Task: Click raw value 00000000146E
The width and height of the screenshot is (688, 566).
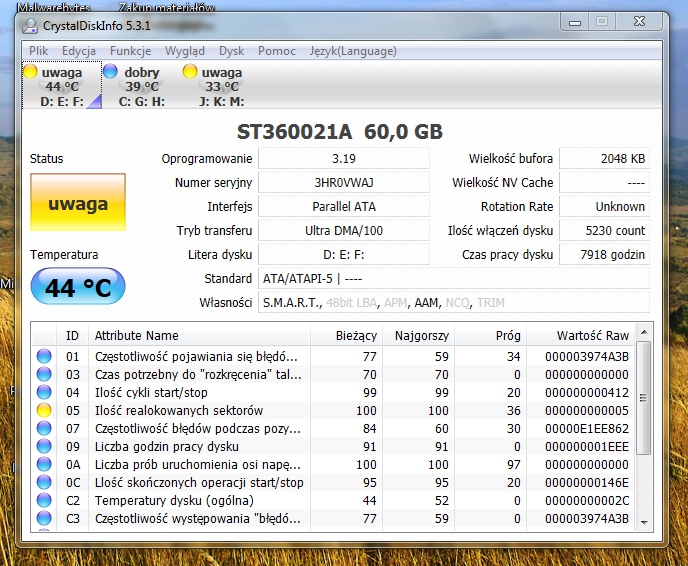Action: pos(587,483)
